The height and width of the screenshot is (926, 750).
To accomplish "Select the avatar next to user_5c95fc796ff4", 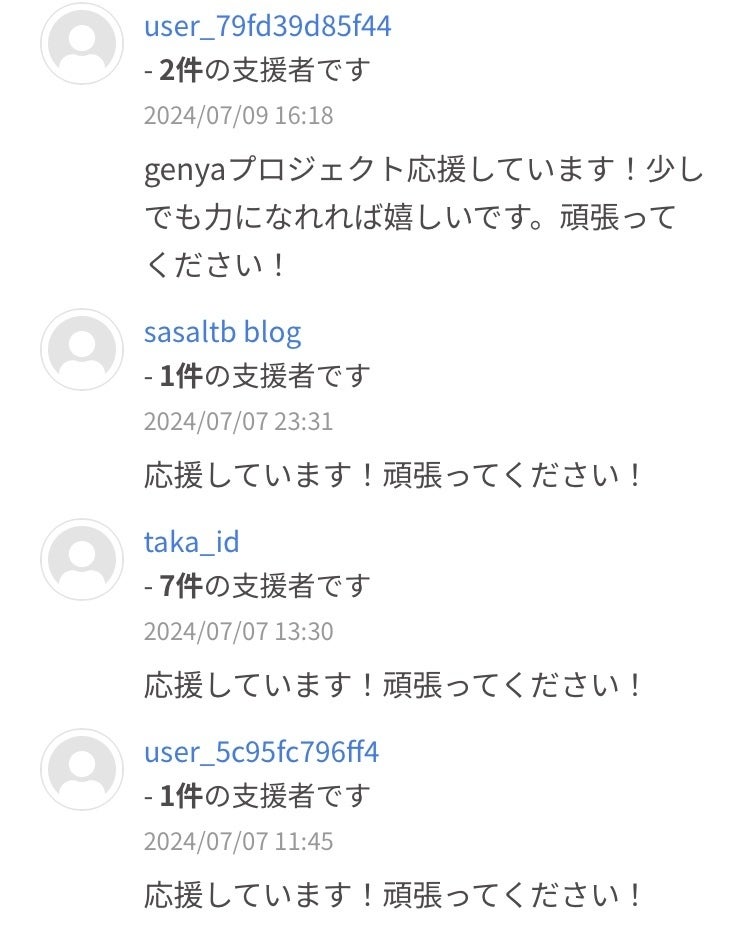I will pos(82,770).
